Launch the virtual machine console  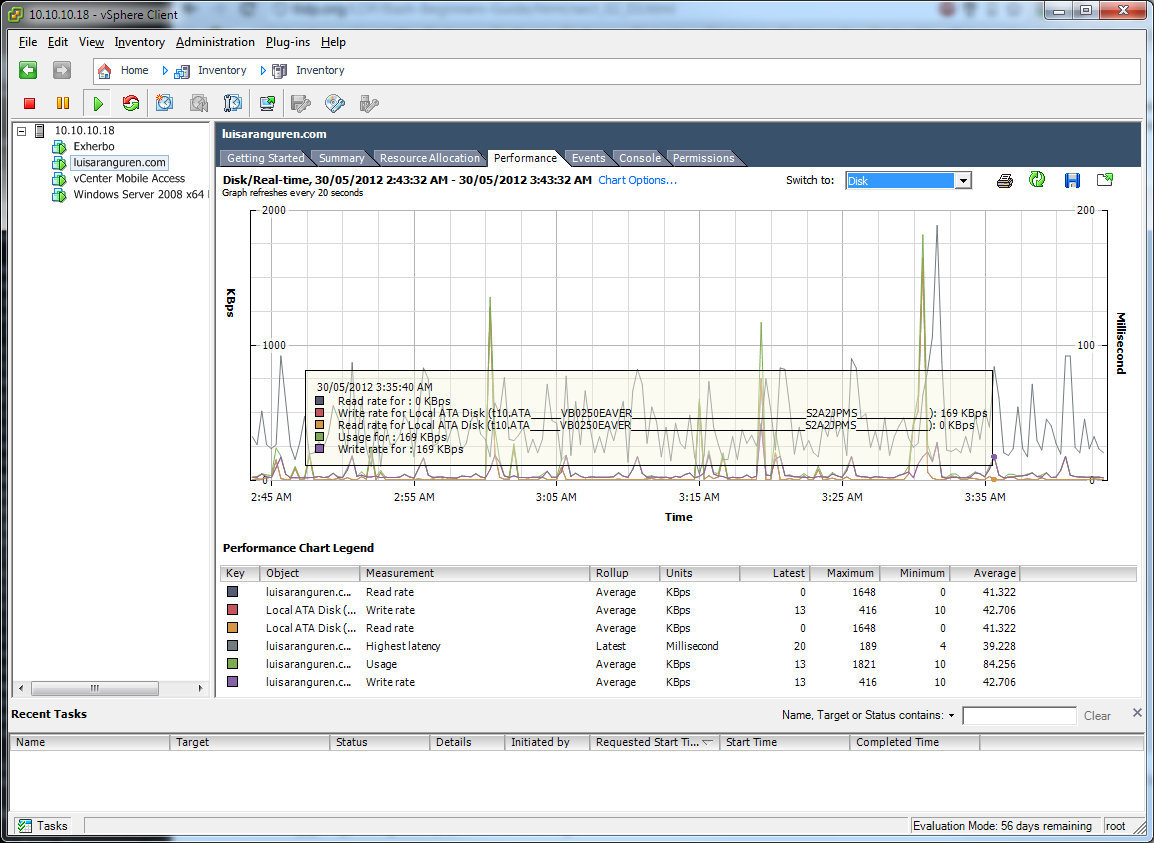(267, 104)
